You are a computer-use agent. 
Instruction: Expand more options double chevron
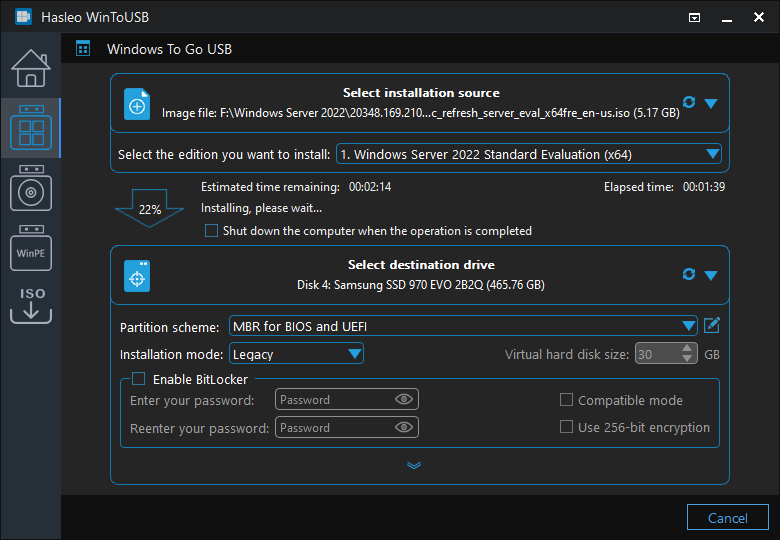(x=414, y=465)
